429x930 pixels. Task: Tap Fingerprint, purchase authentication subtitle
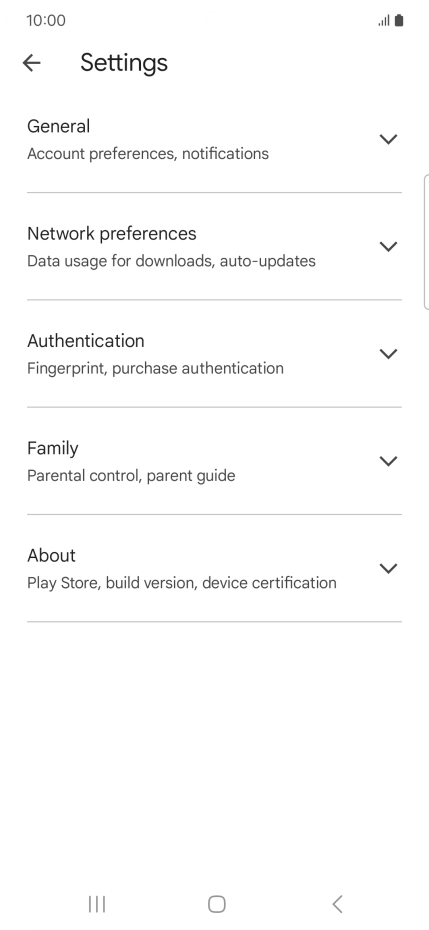coord(155,369)
